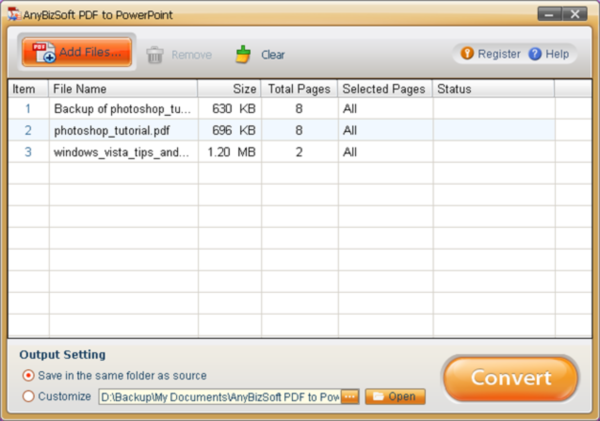Browse output folder with the ellipsis button

coord(349,396)
